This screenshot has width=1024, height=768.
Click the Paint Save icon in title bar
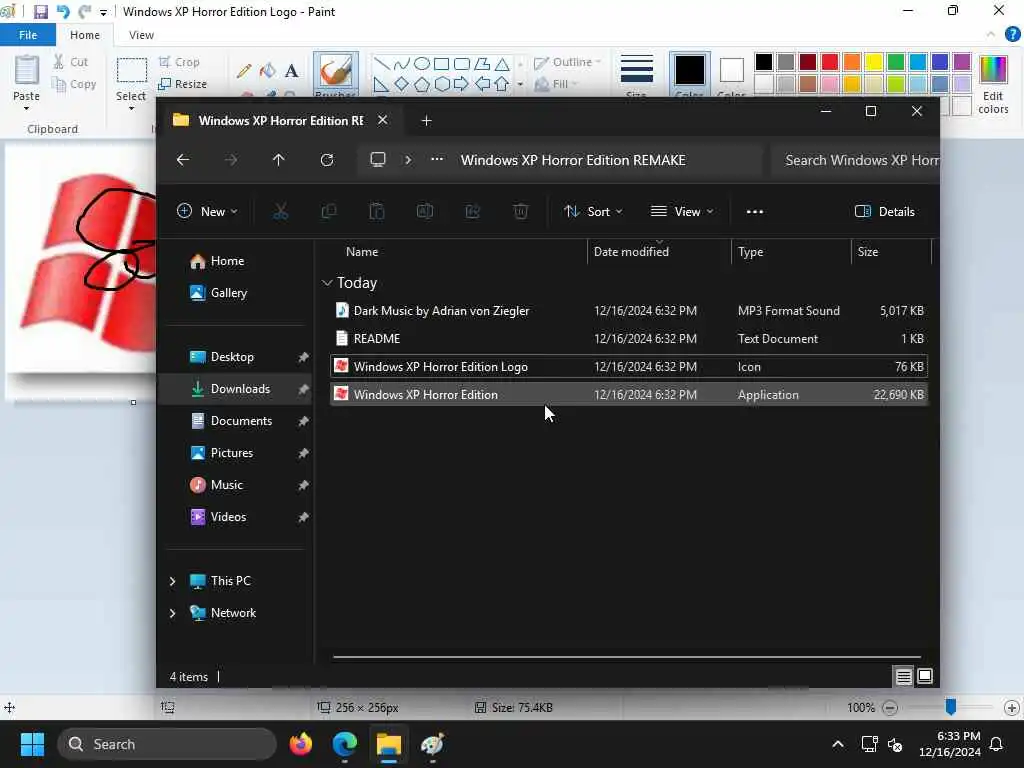pos(40,12)
